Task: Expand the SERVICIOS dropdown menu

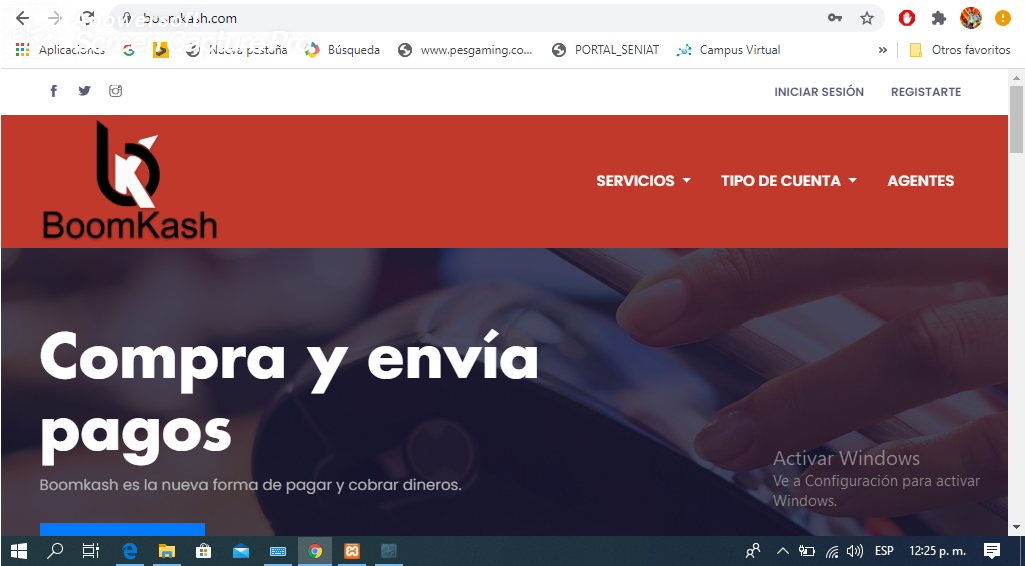Action: pos(643,180)
